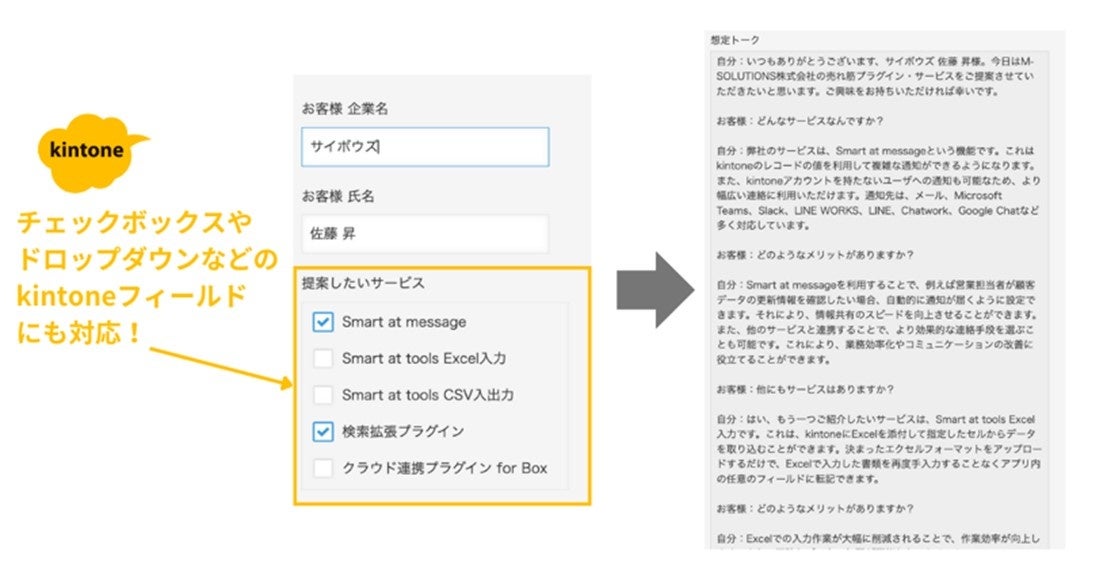This screenshot has width=1107, height=580.
Task: Check Smart at tools Excel入力 checkbox
Action: [323, 358]
